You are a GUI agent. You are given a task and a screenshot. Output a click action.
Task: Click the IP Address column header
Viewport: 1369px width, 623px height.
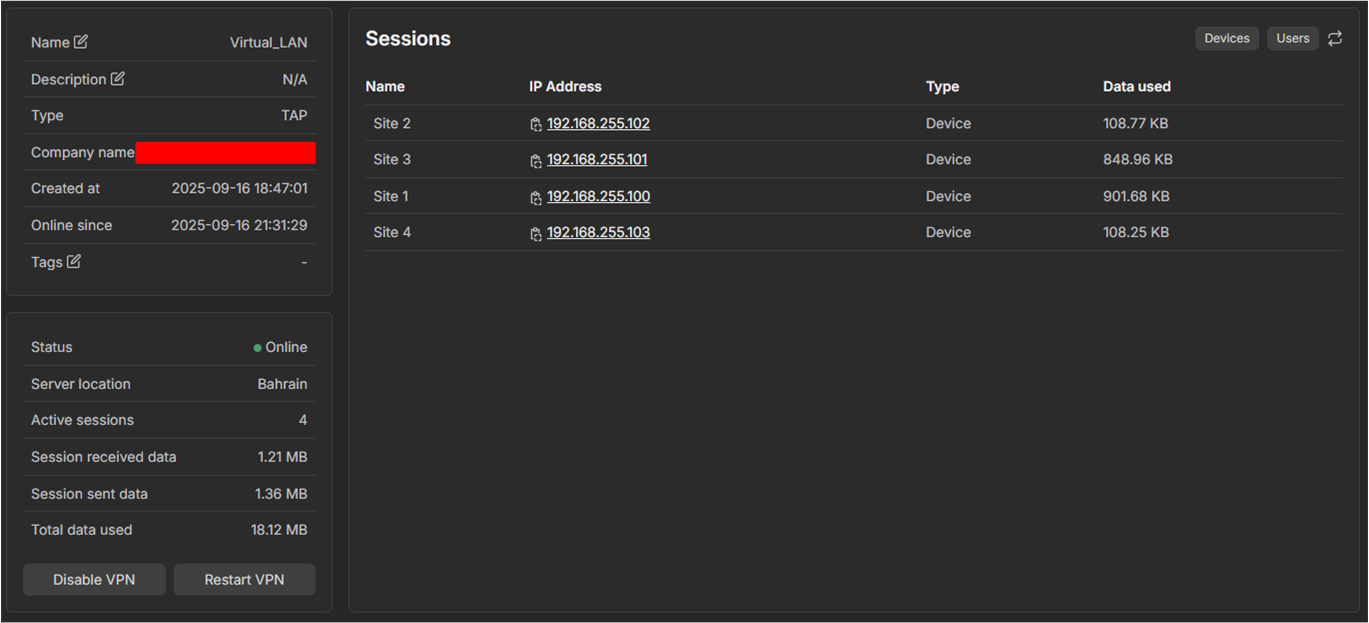click(565, 87)
